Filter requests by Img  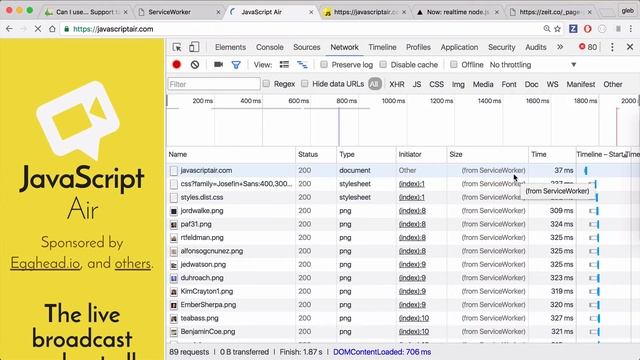[458, 84]
